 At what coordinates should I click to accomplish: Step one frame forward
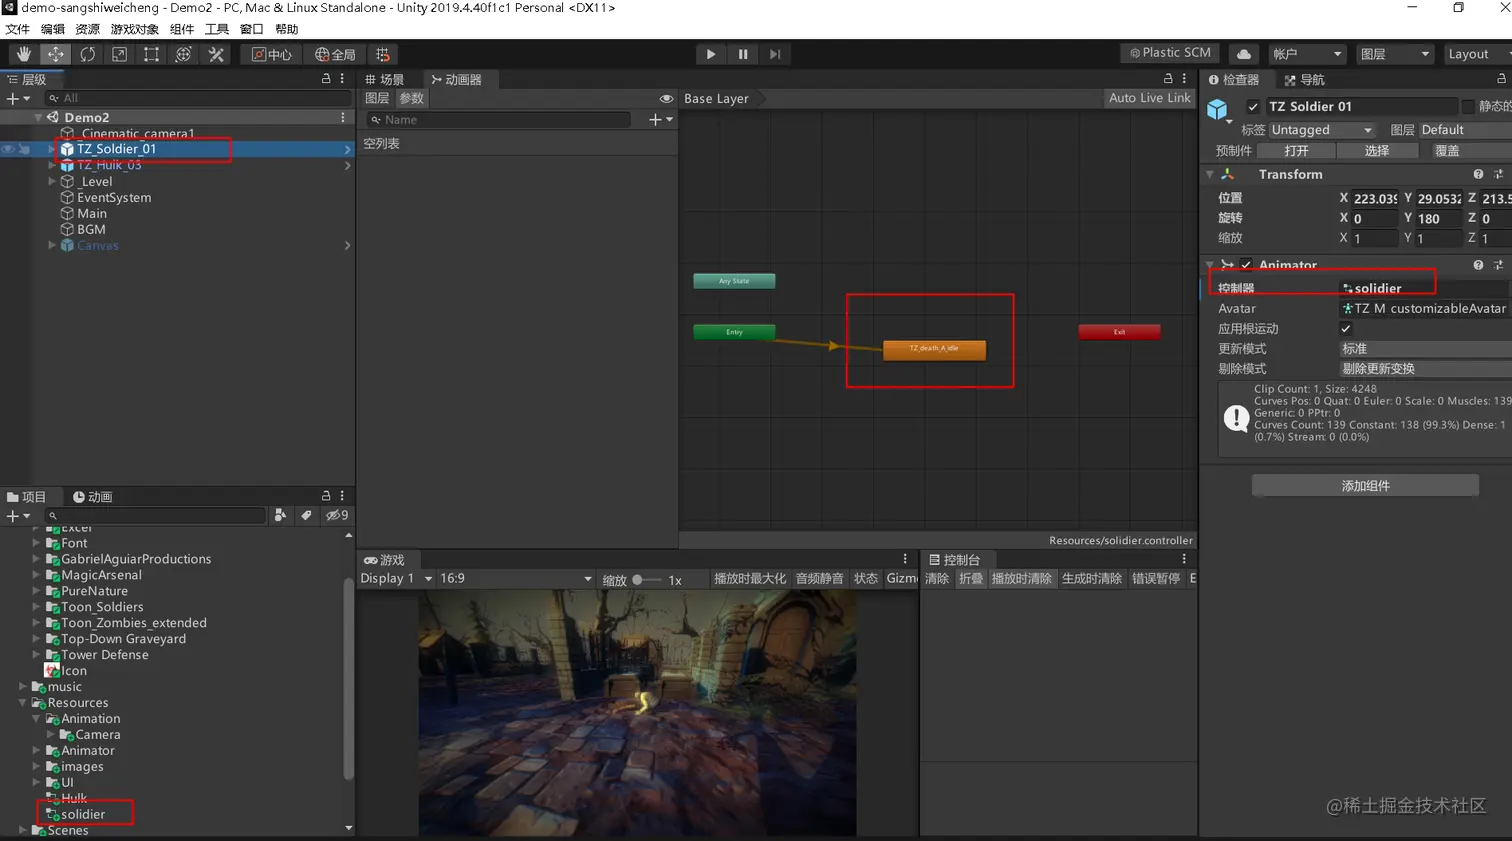[x=774, y=54]
